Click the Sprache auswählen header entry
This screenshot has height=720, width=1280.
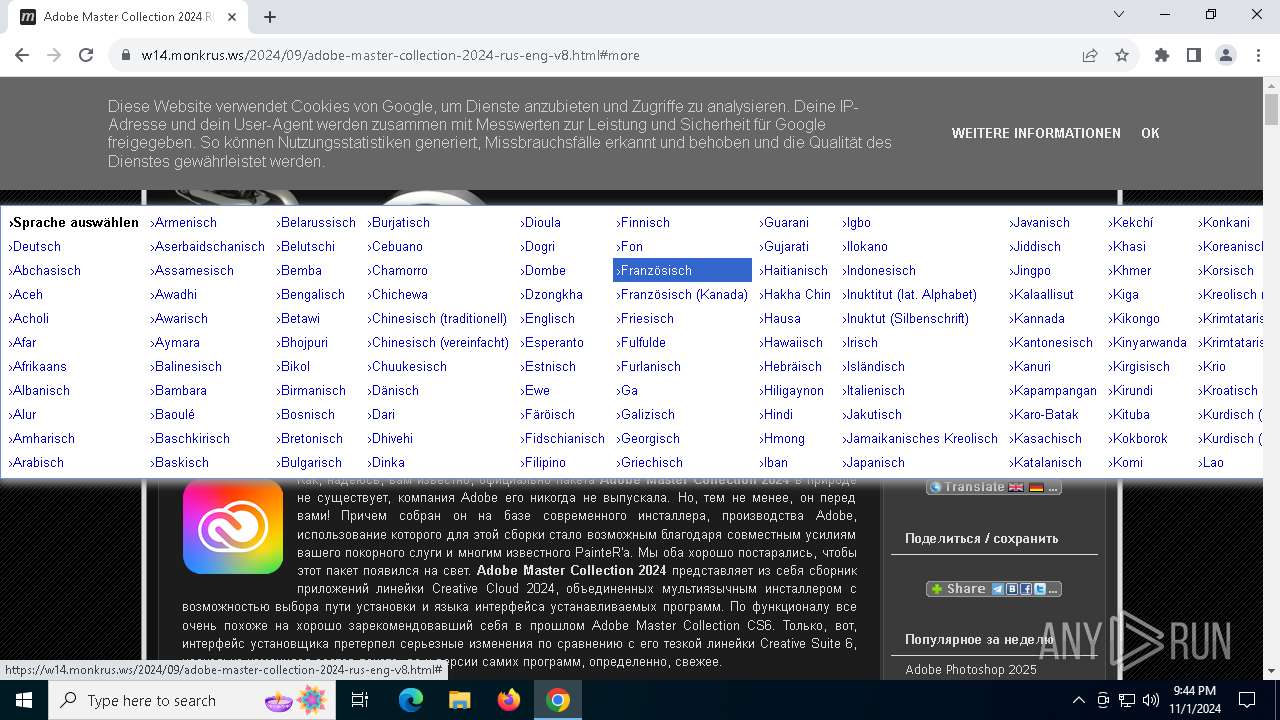tap(73, 222)
